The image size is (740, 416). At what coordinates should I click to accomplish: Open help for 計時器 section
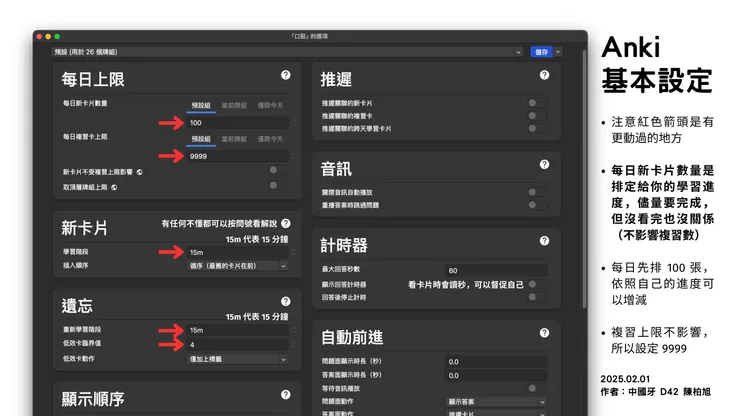point(544,241)
